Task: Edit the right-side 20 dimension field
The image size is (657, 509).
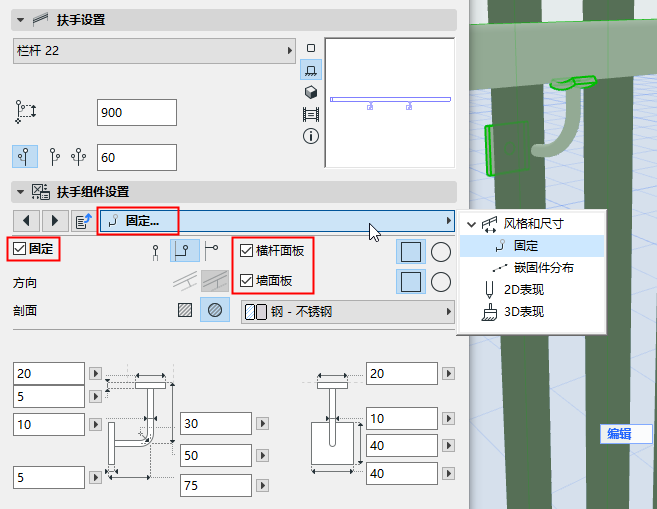Action: coord(402,373)
